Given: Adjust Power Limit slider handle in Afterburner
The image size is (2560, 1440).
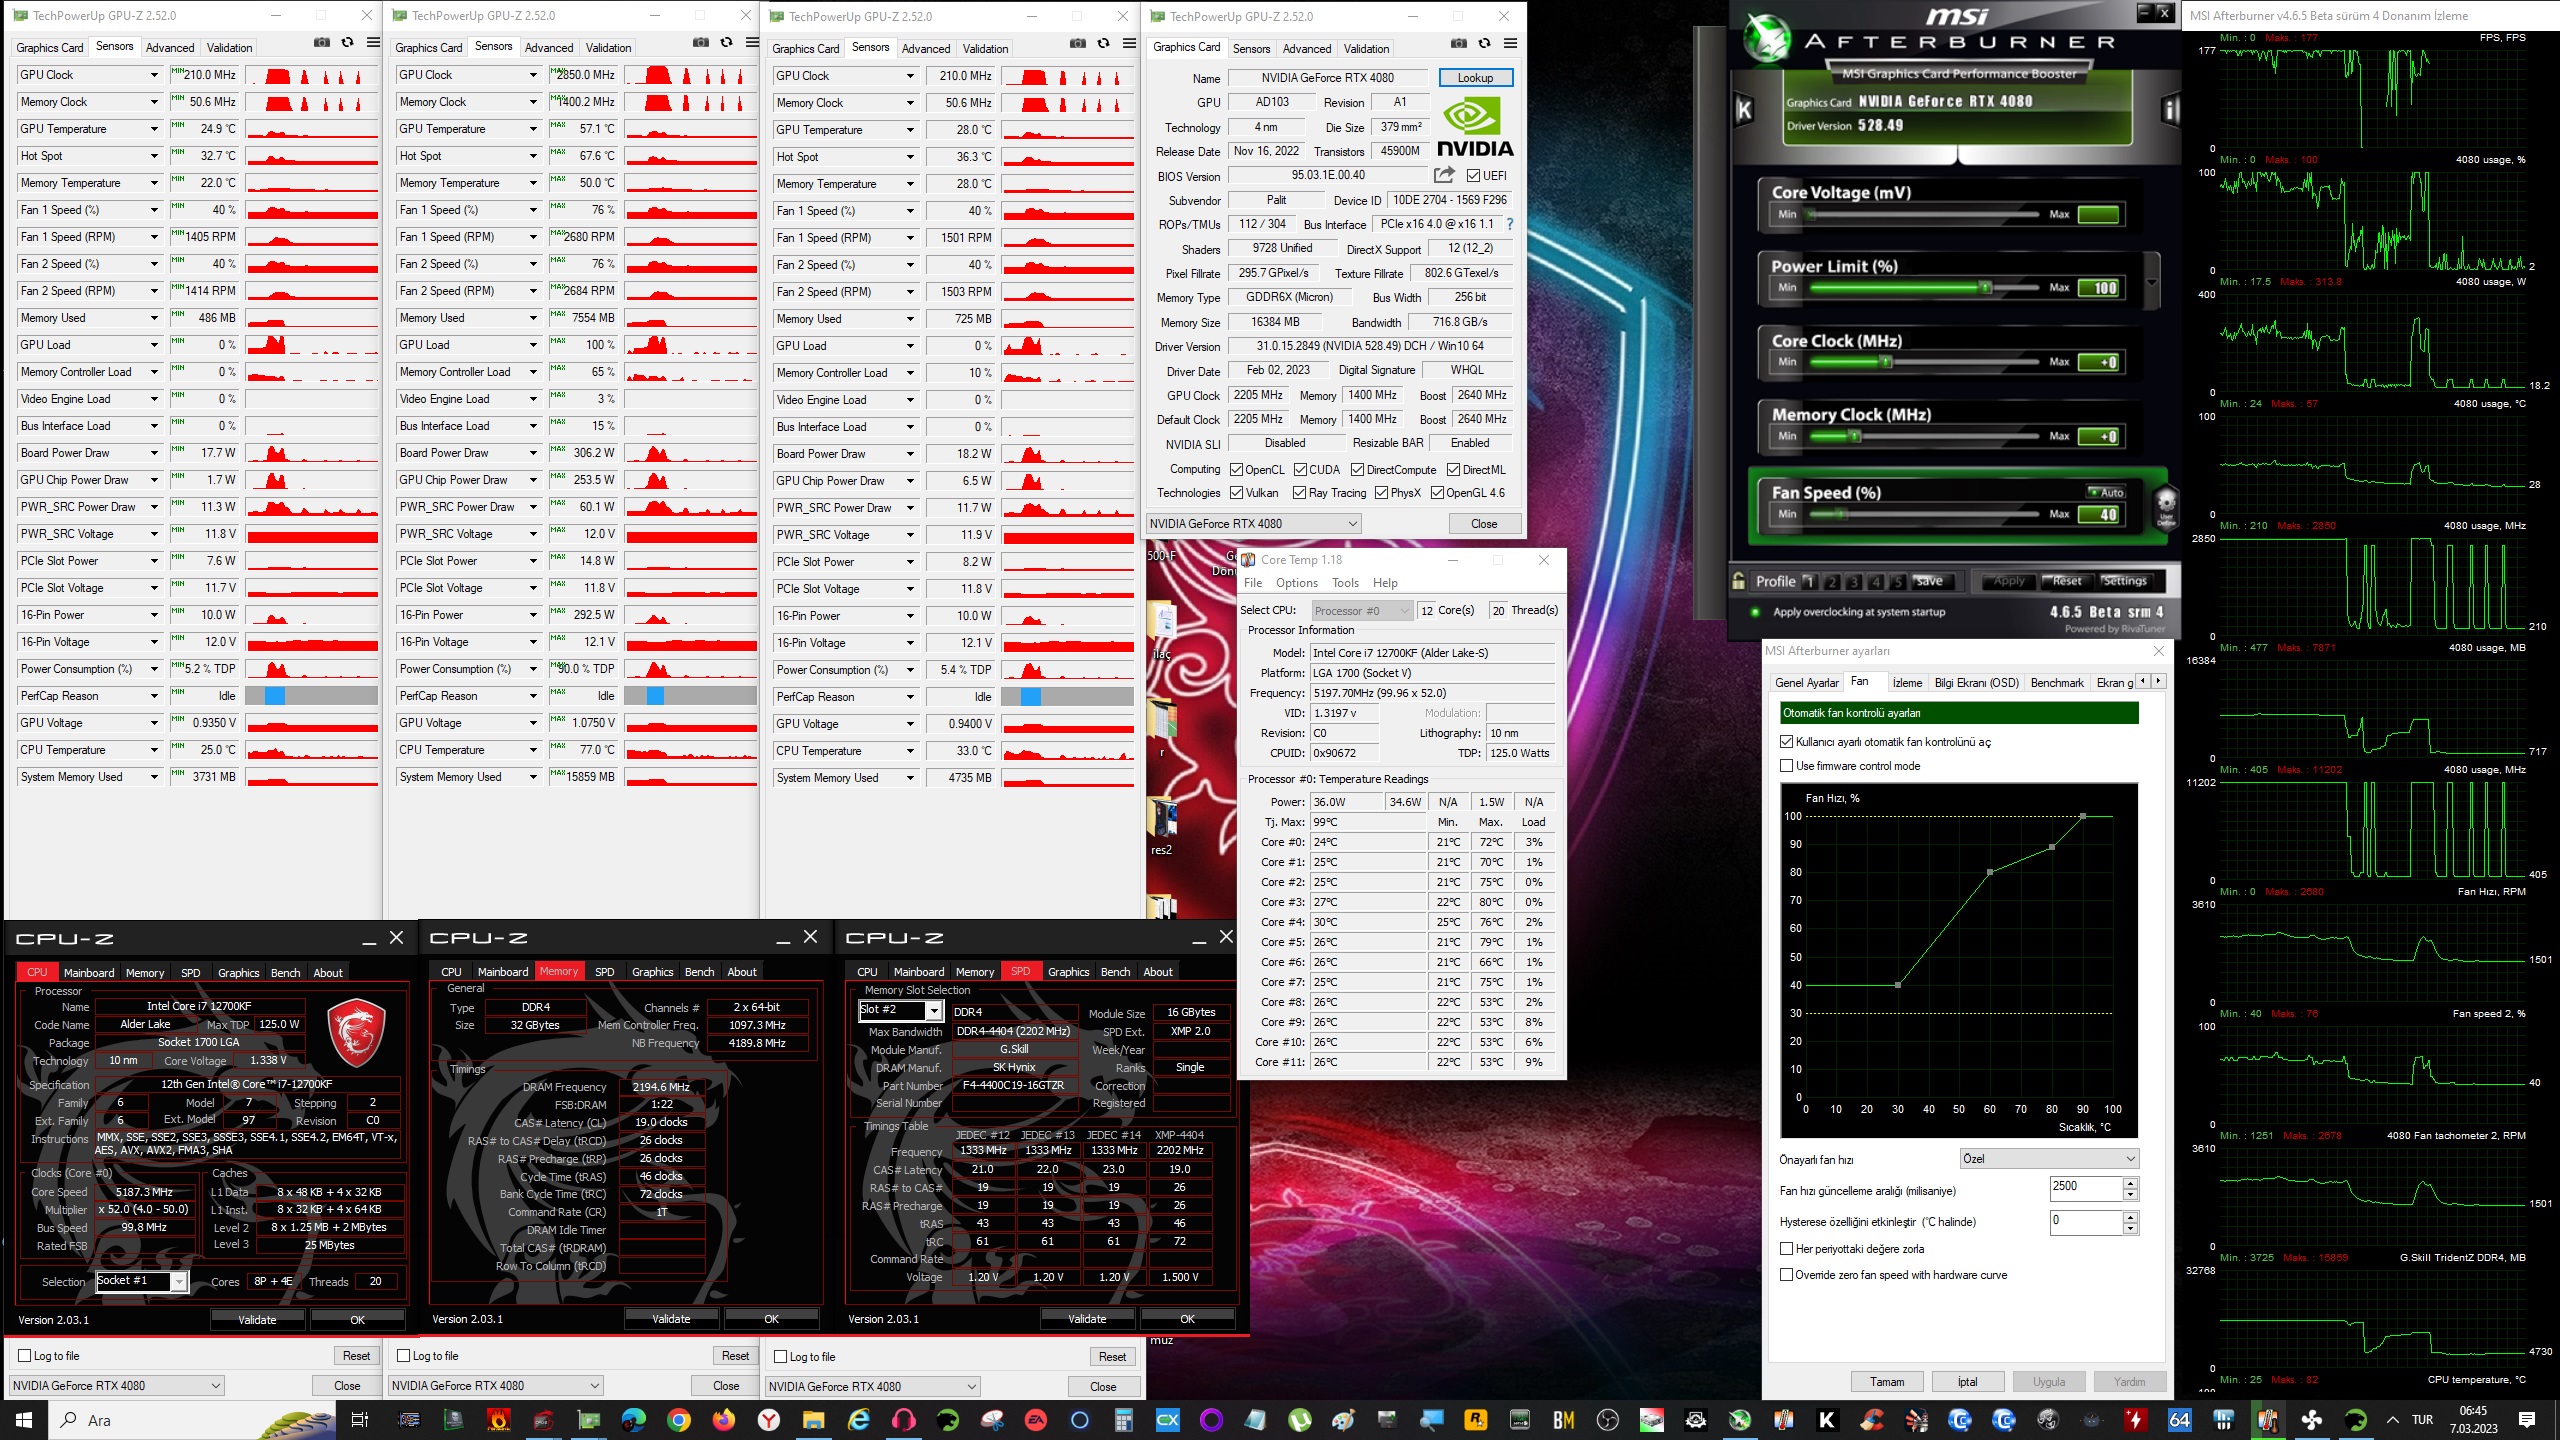Looking at the screenshot, I should [x=1985, y=288].
